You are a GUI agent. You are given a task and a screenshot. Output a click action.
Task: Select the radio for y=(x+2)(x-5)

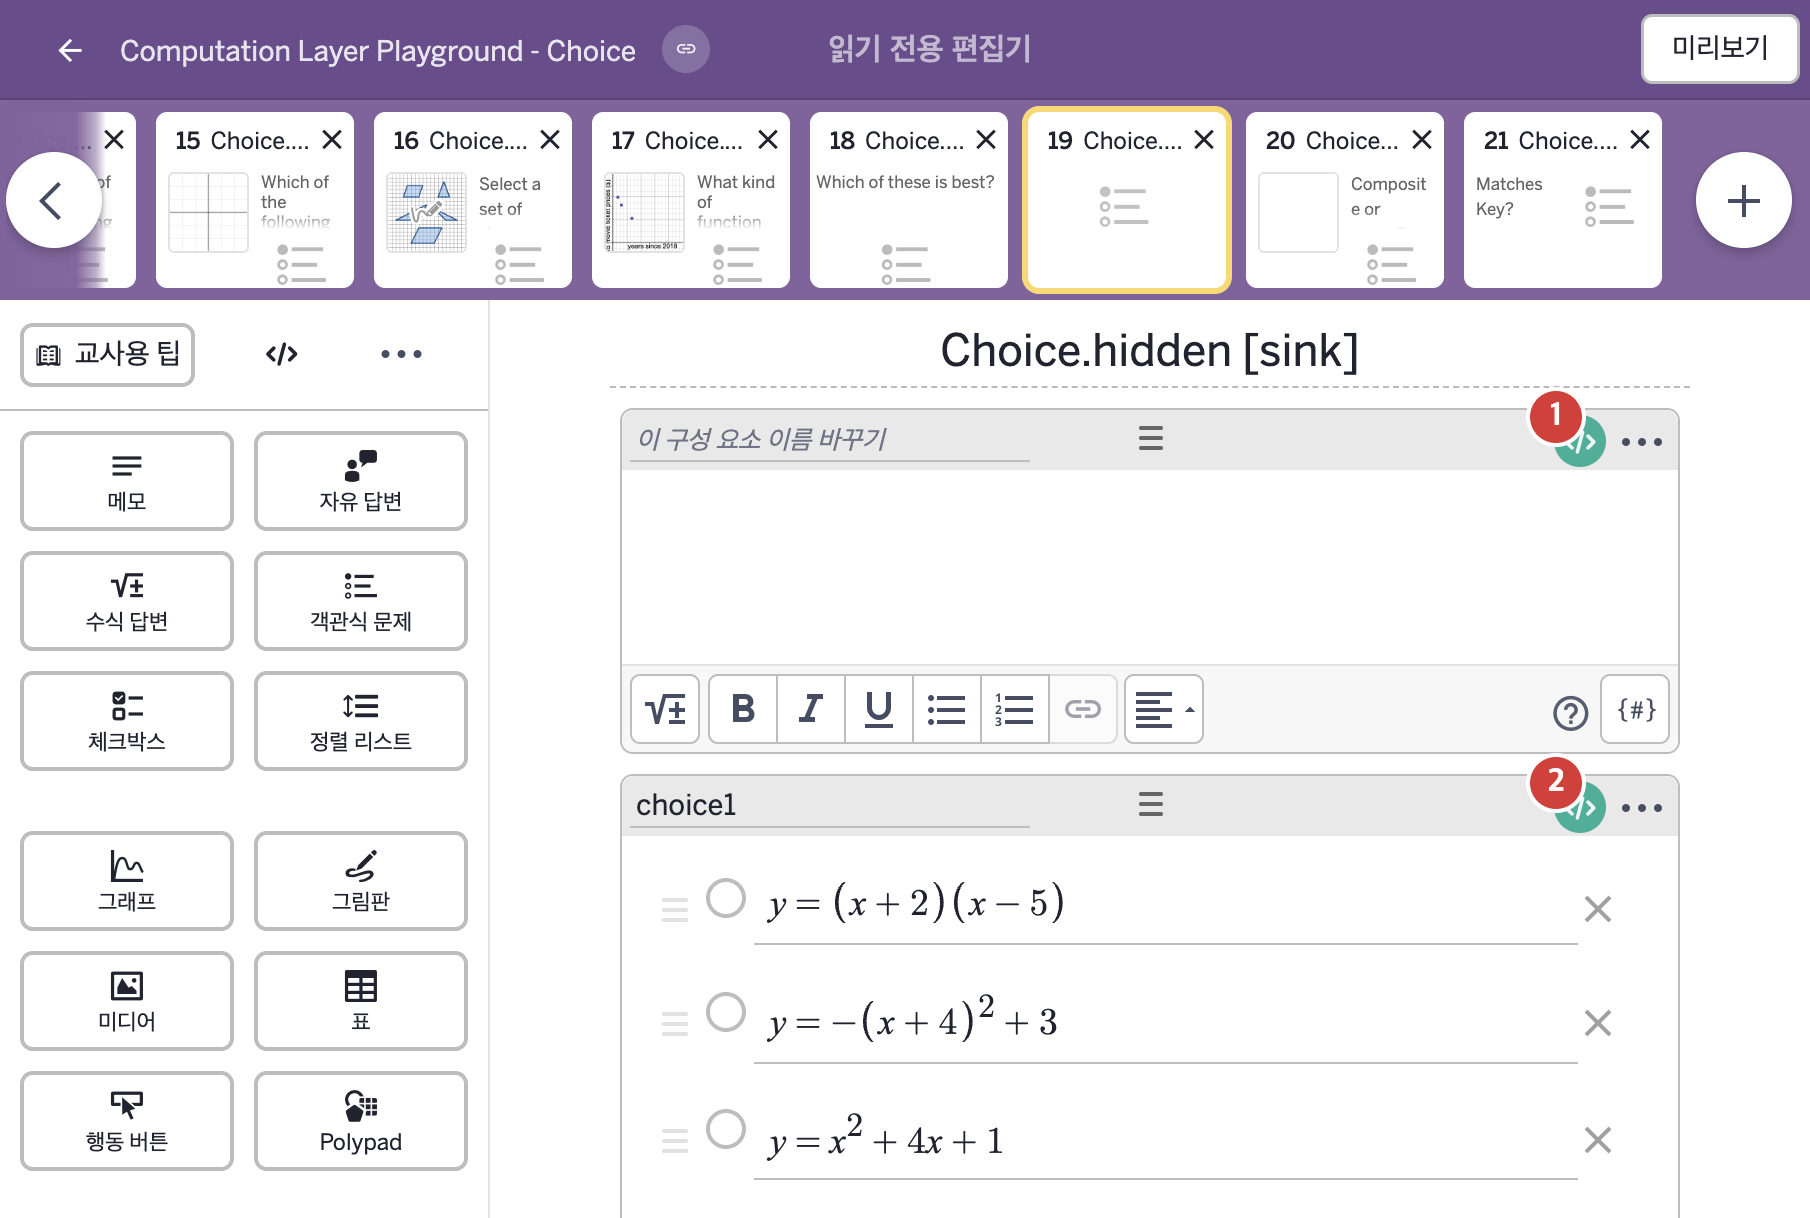[x=726, y=898]
